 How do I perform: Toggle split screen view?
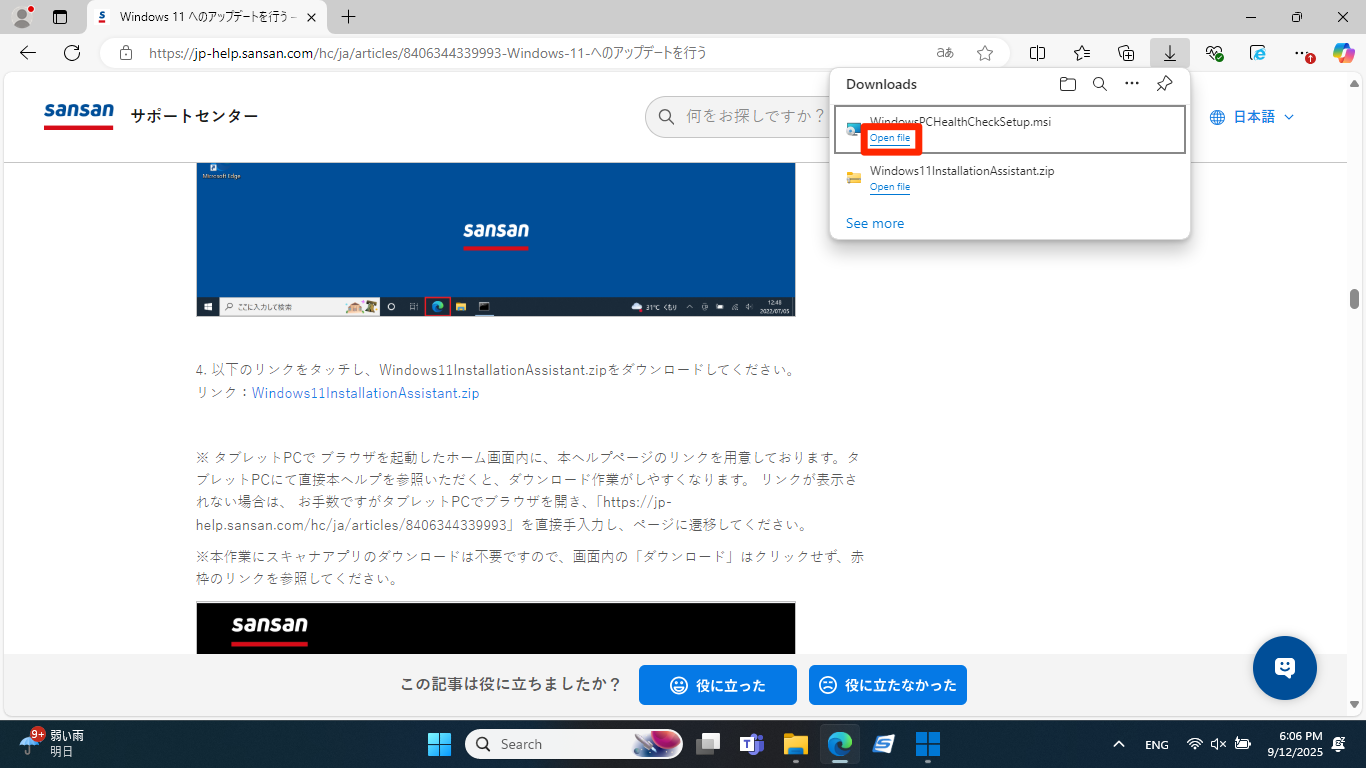(x=1038, y=53)
